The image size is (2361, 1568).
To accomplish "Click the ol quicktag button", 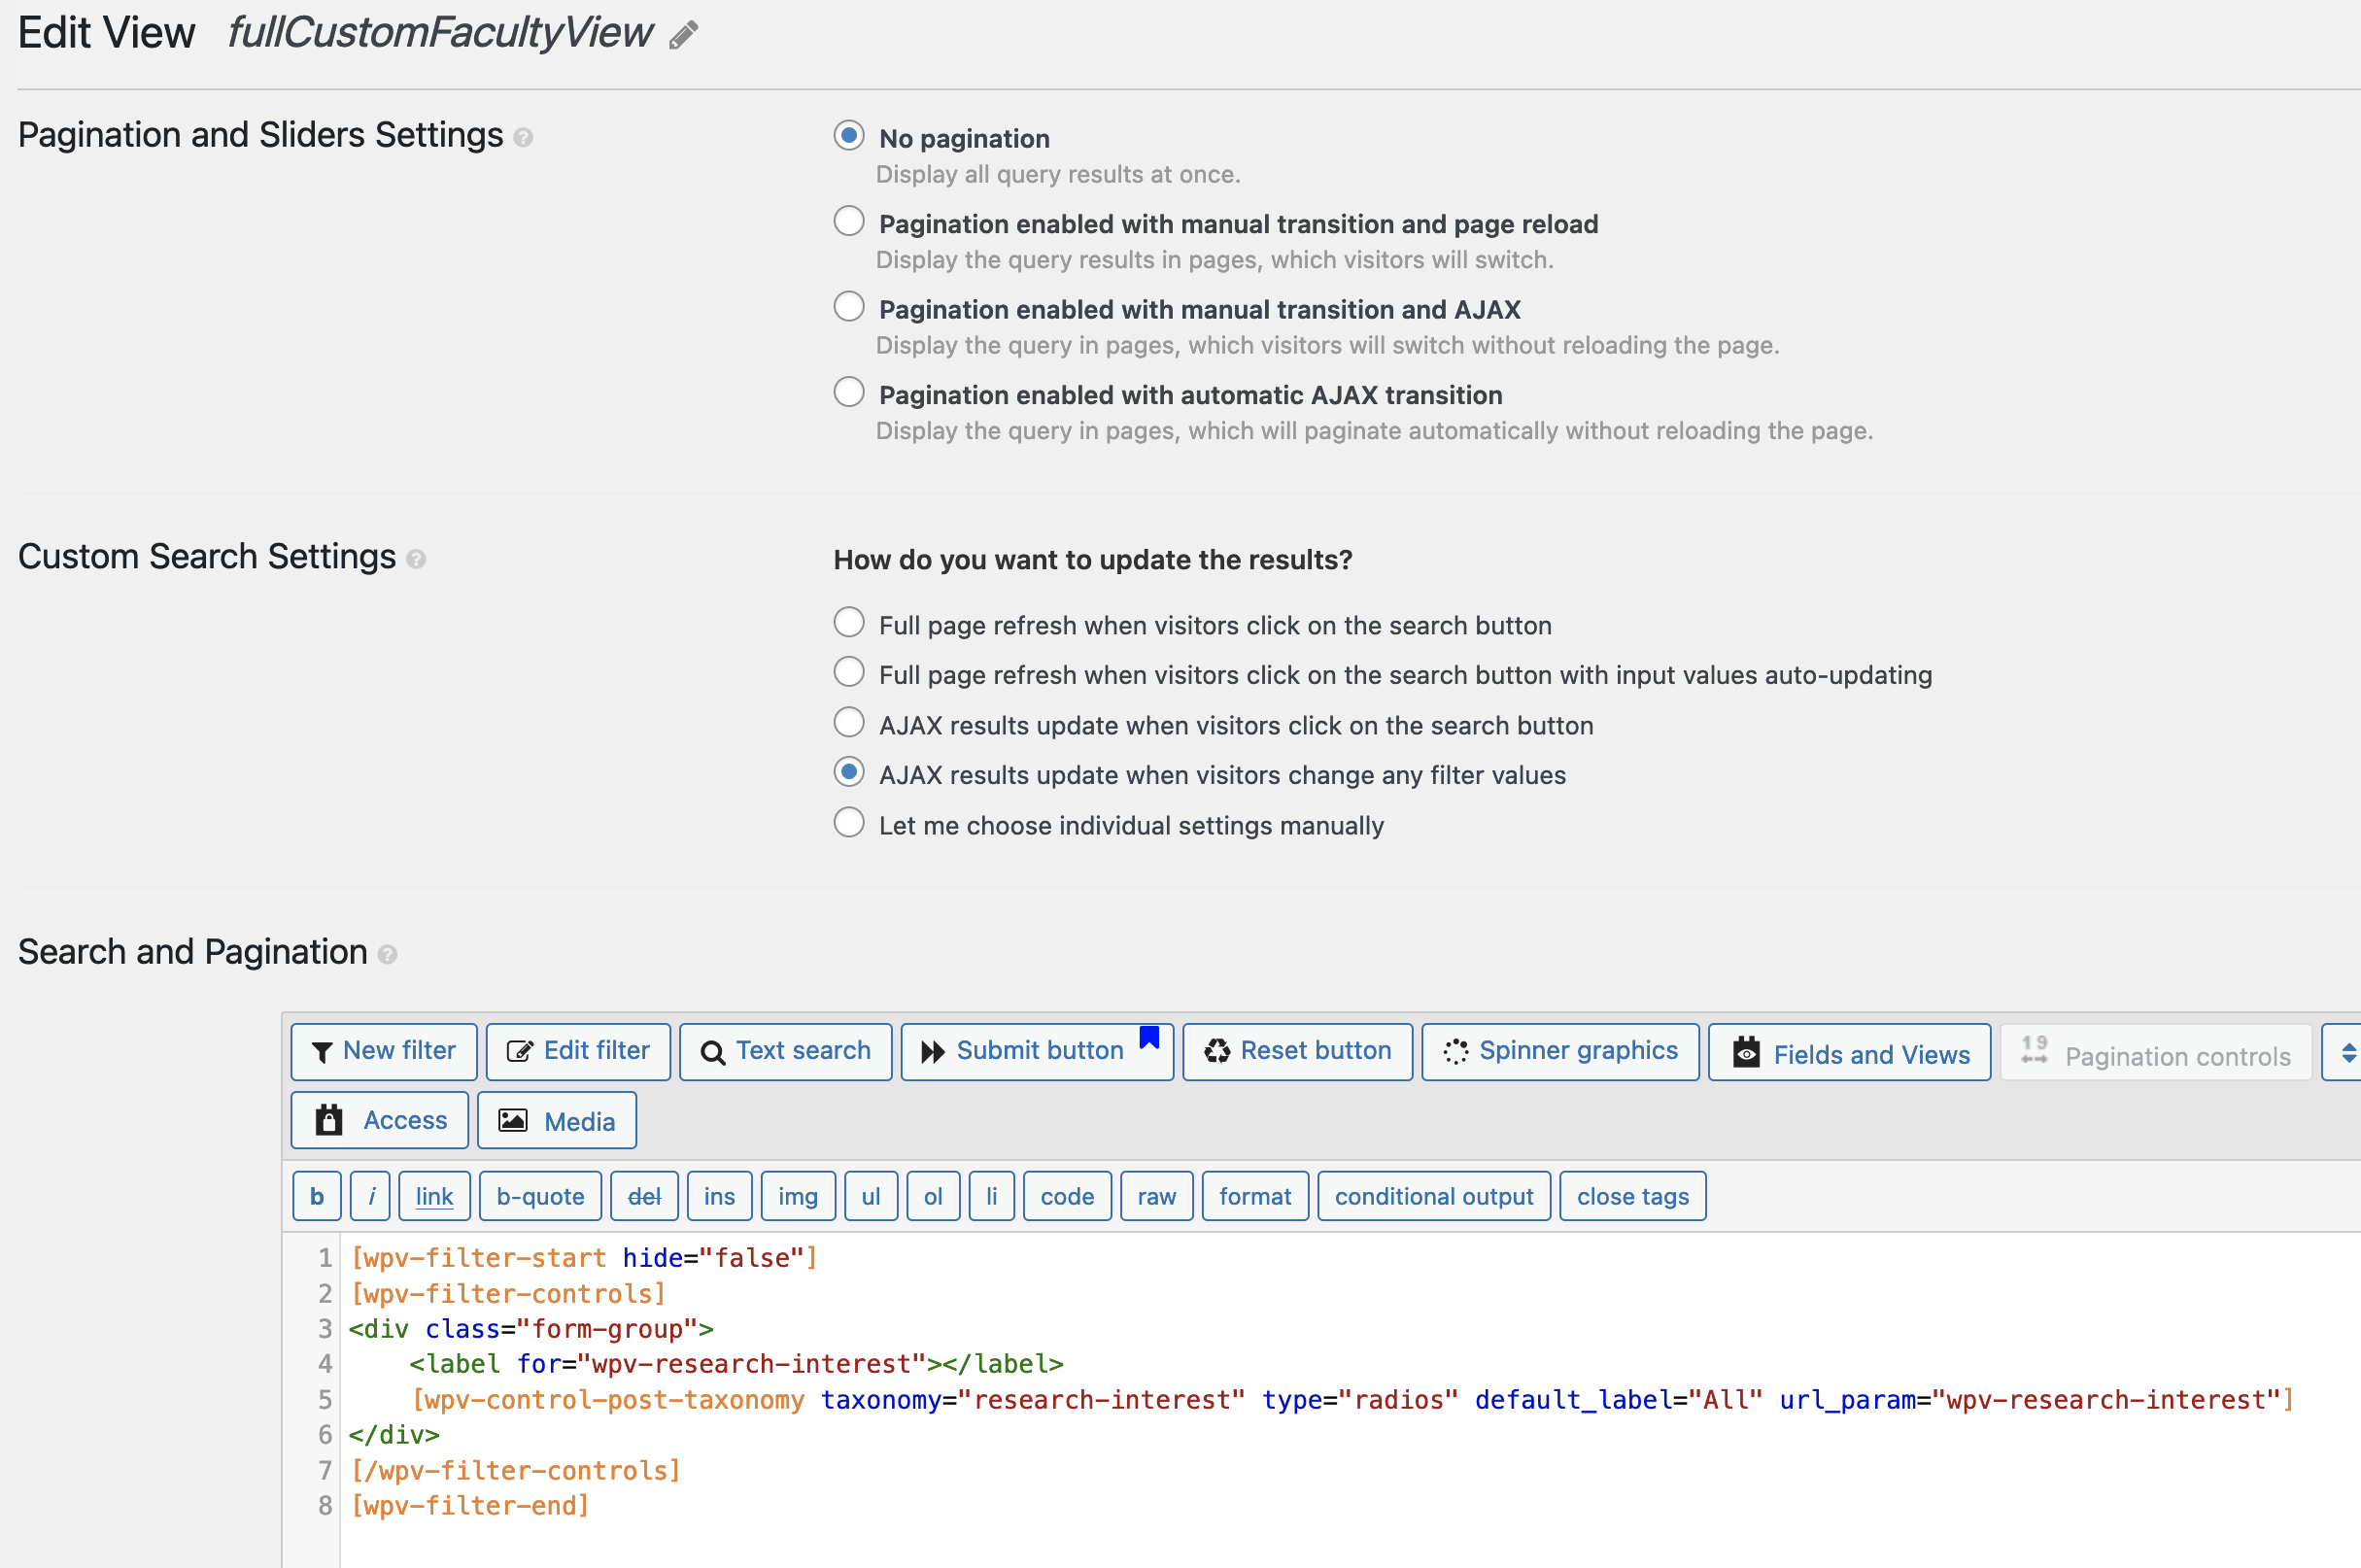I will pos(933,1196).
